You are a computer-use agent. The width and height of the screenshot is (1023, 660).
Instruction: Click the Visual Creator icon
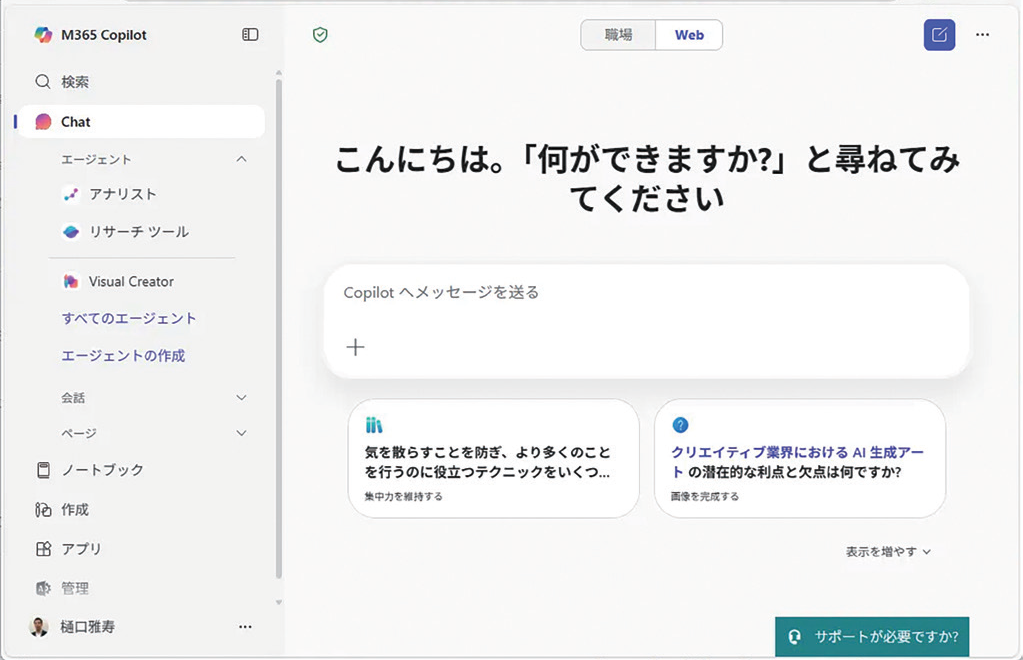70,282
